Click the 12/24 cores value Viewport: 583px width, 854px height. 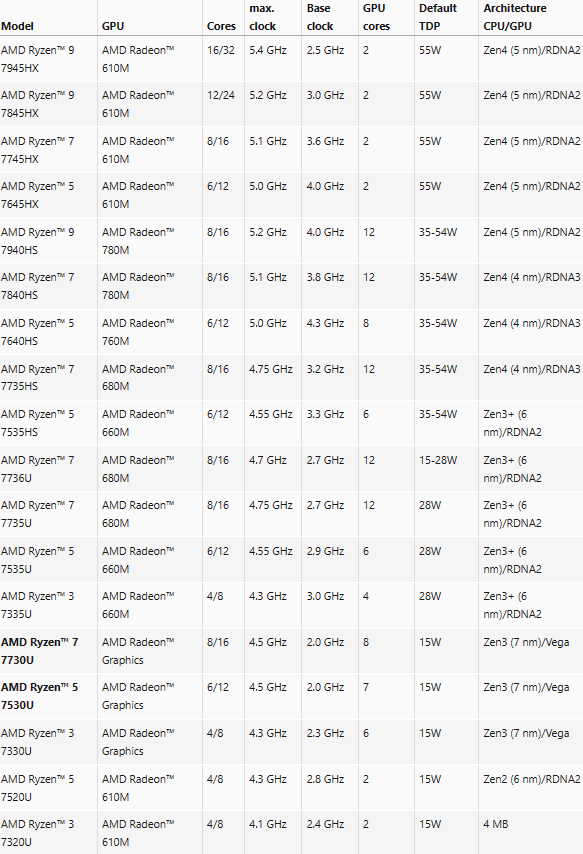click(221, 95)
